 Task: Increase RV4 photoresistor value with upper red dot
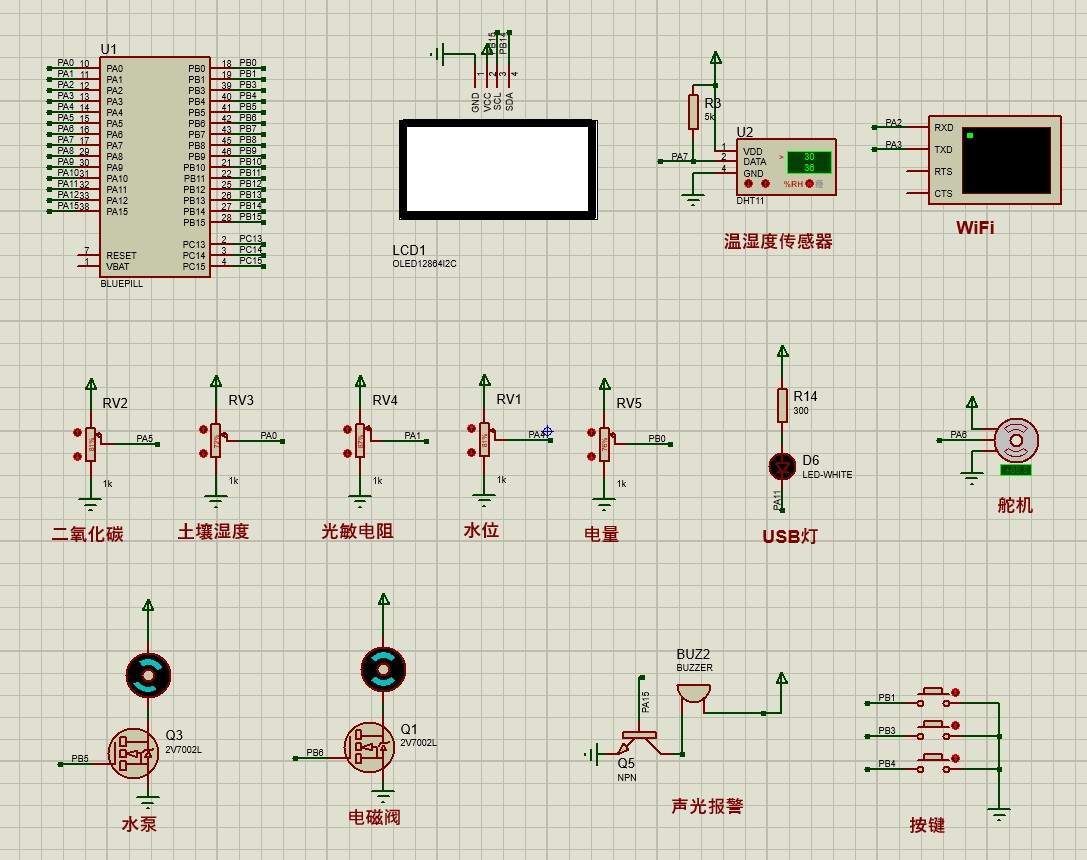pos(347,430)
